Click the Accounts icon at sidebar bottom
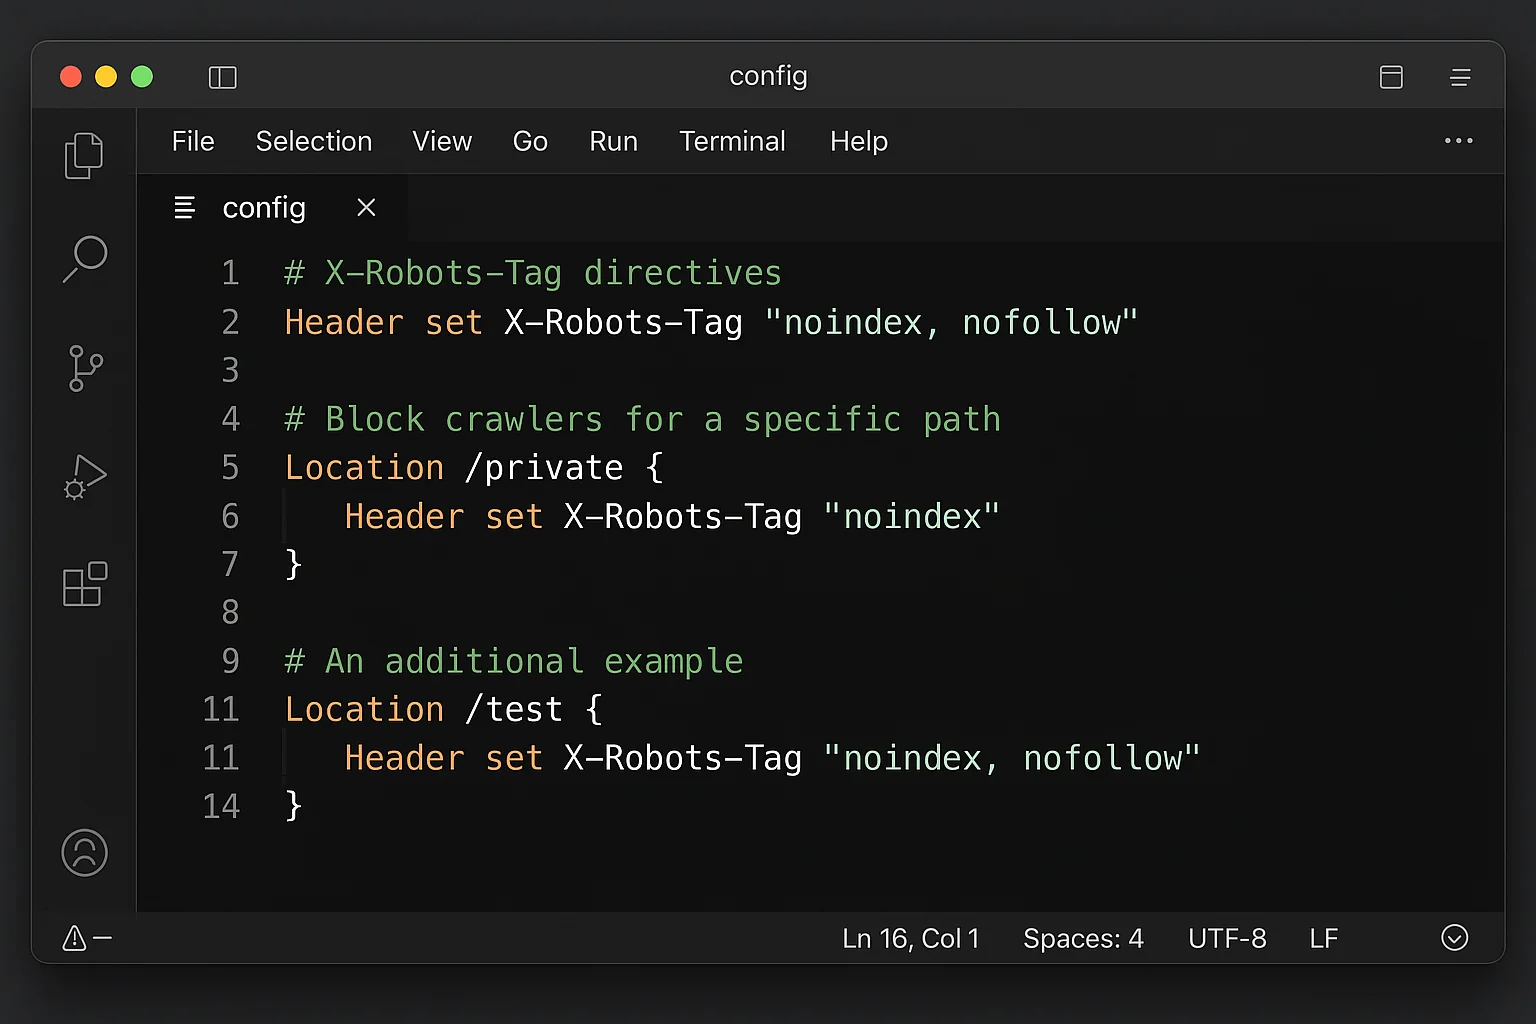Image resolution: width=1536 pixels, height=1024 pixels. [x=84, y=853]
